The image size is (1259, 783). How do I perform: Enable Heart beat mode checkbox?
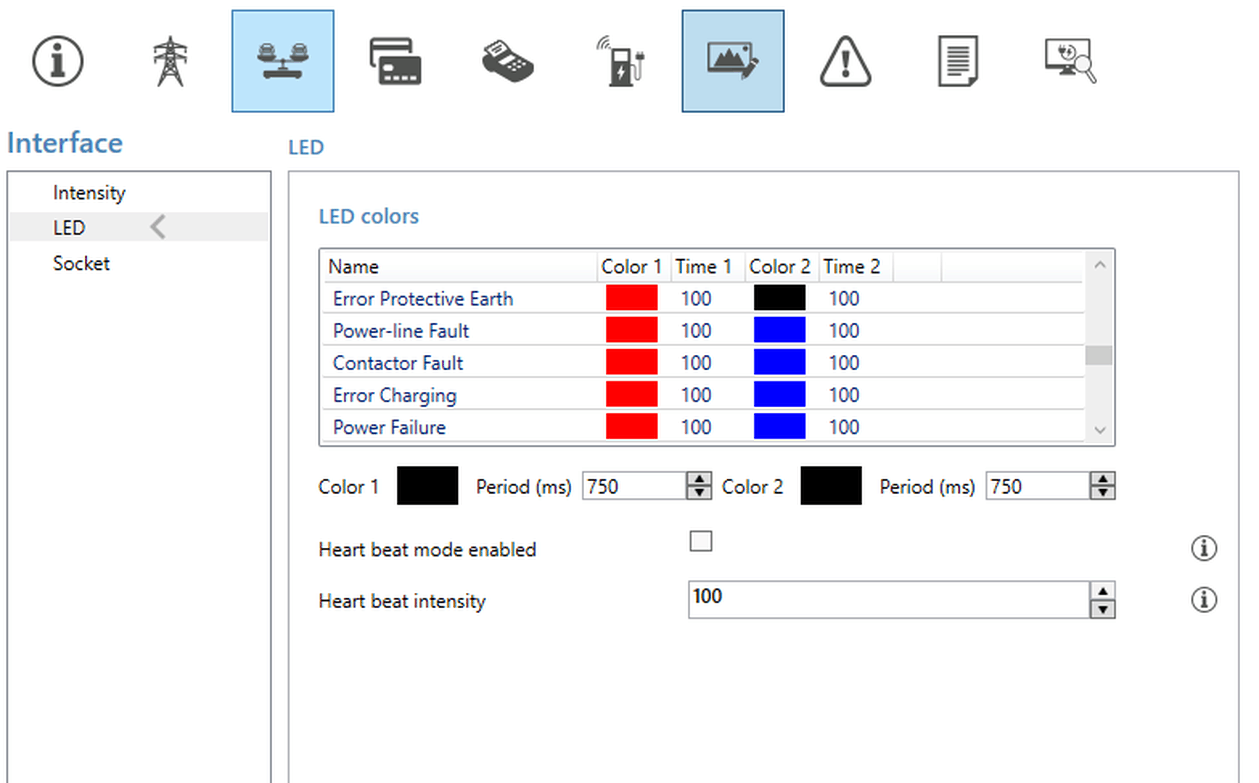click(701, 541)
